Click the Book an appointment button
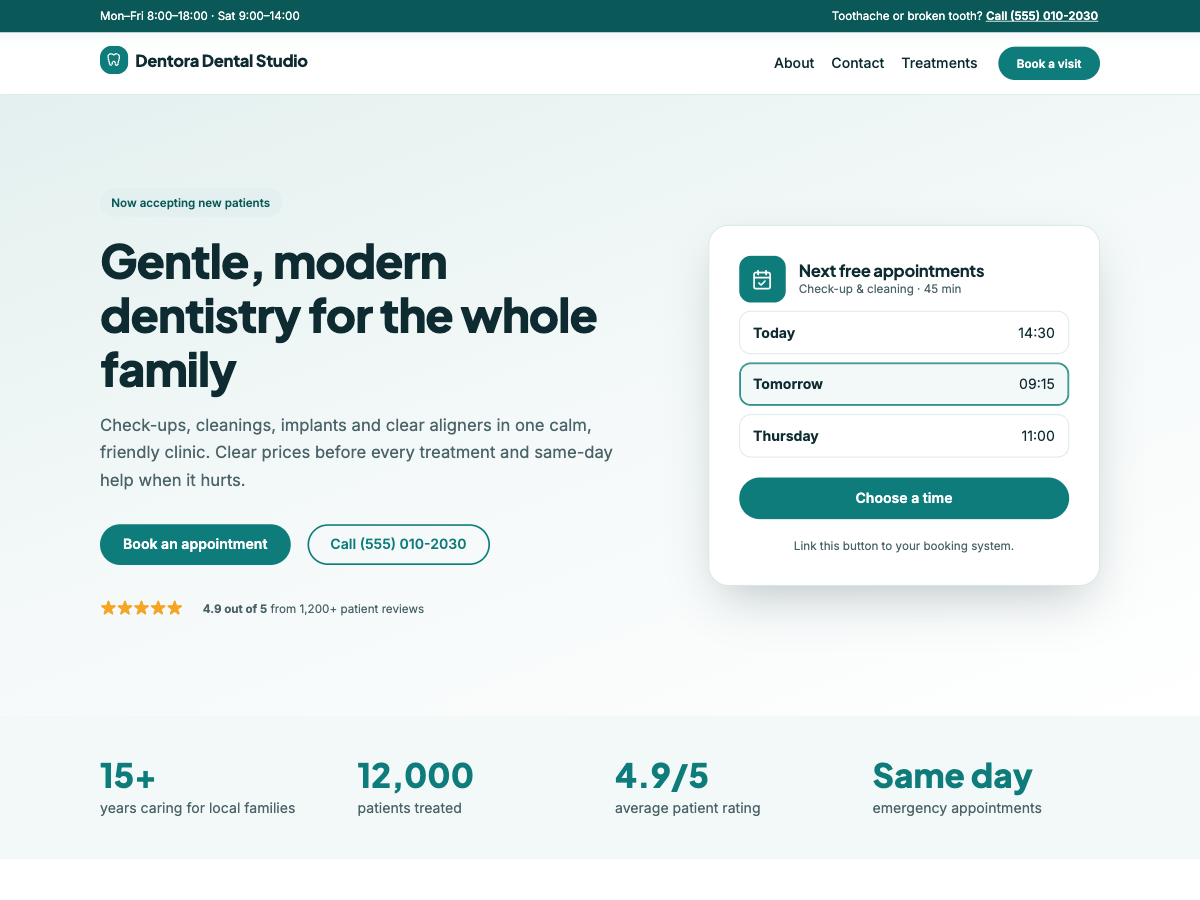The image size is (1200, 900). coord(195,544)
